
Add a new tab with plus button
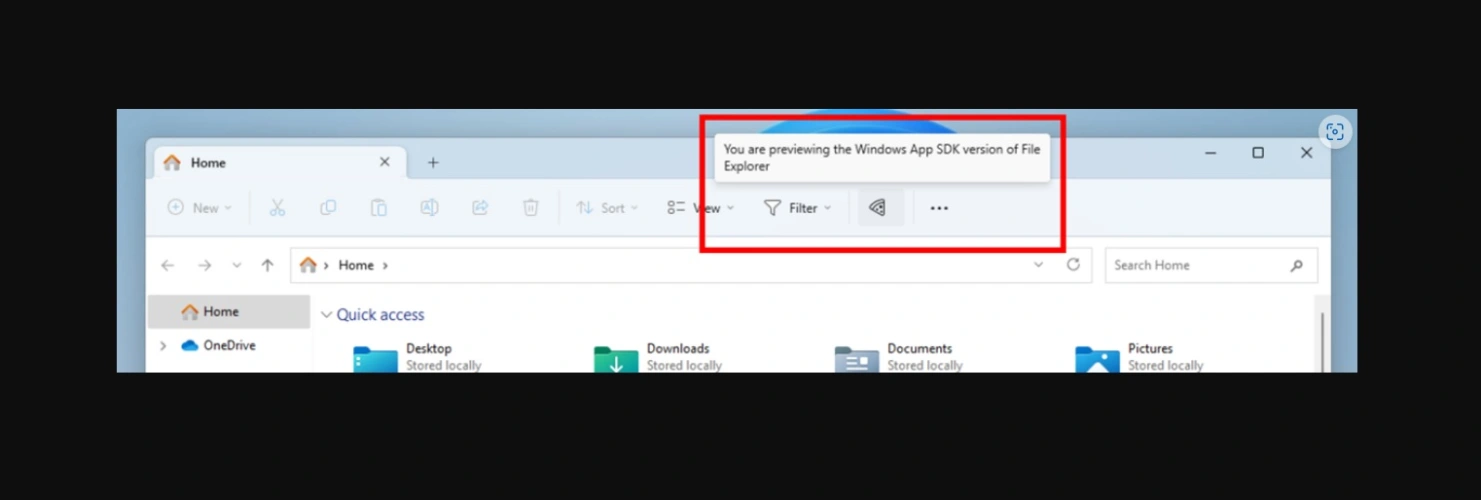coord(433,163)
